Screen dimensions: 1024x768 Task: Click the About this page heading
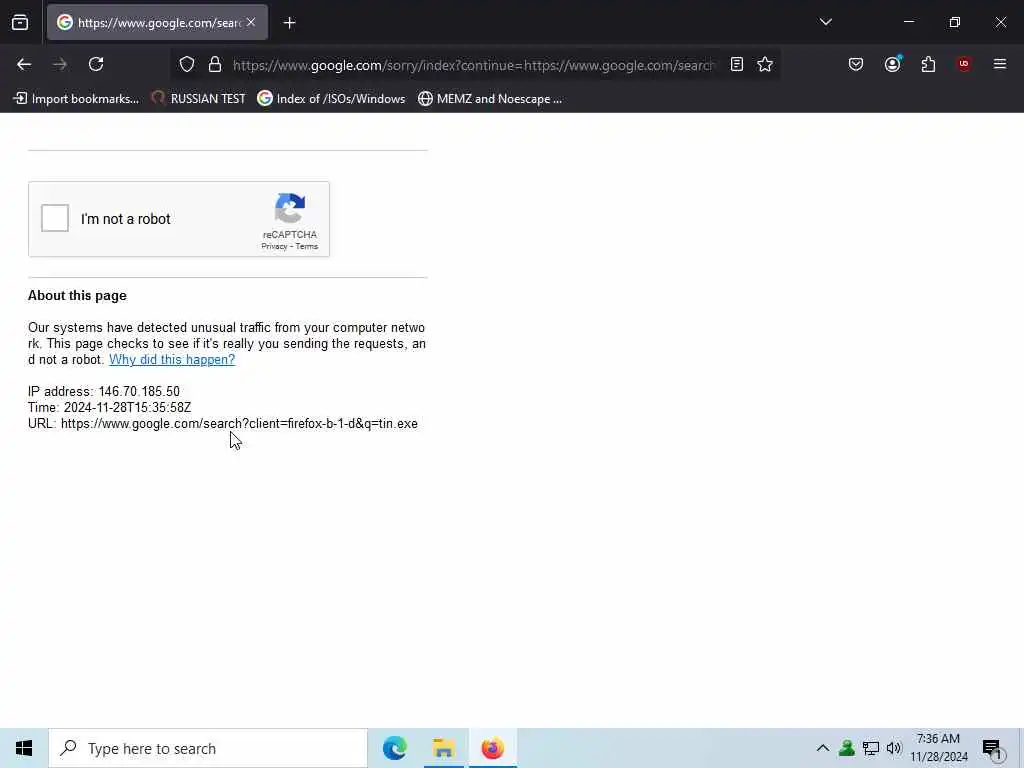click(x=77, y=295)
